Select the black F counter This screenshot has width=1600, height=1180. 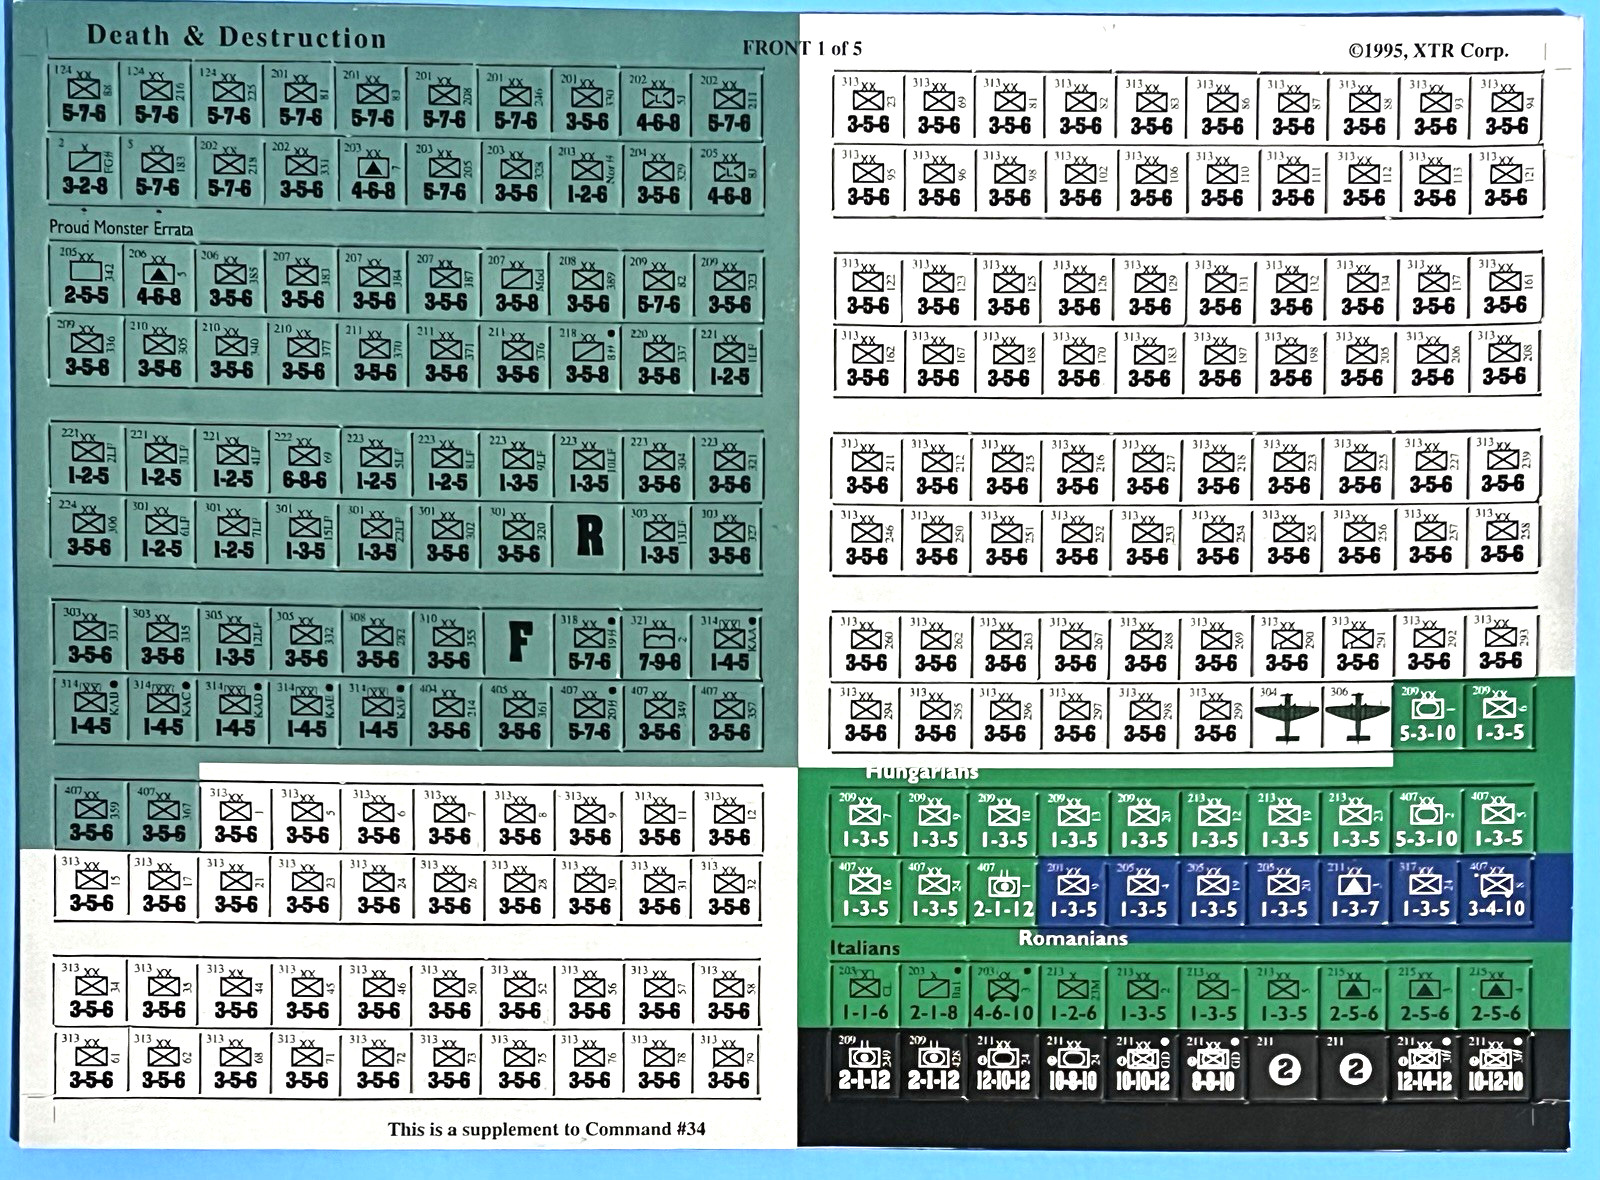coord(519,641)
